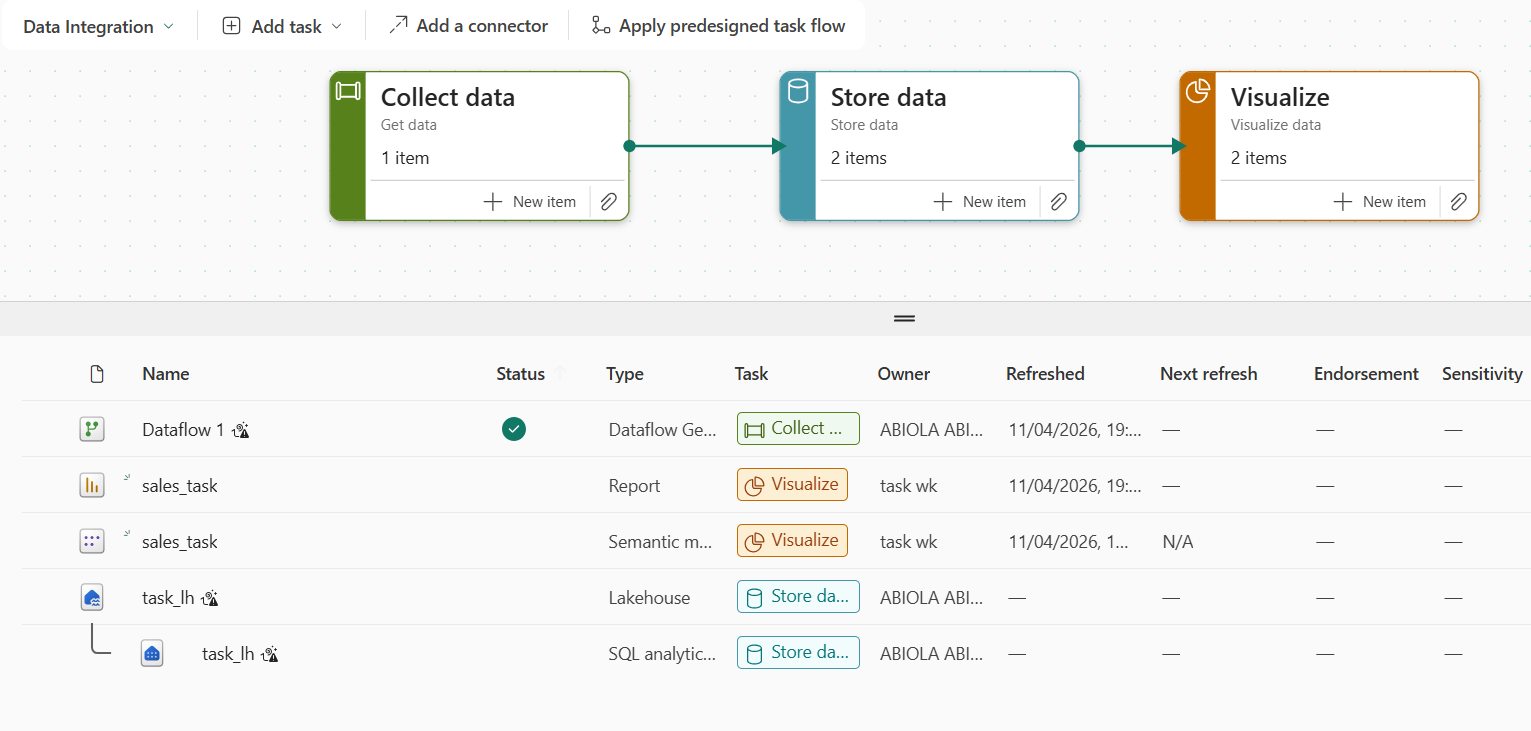Click the Collect task tag on Dataflow 1

pyautogui.click(x=798, y=429)
